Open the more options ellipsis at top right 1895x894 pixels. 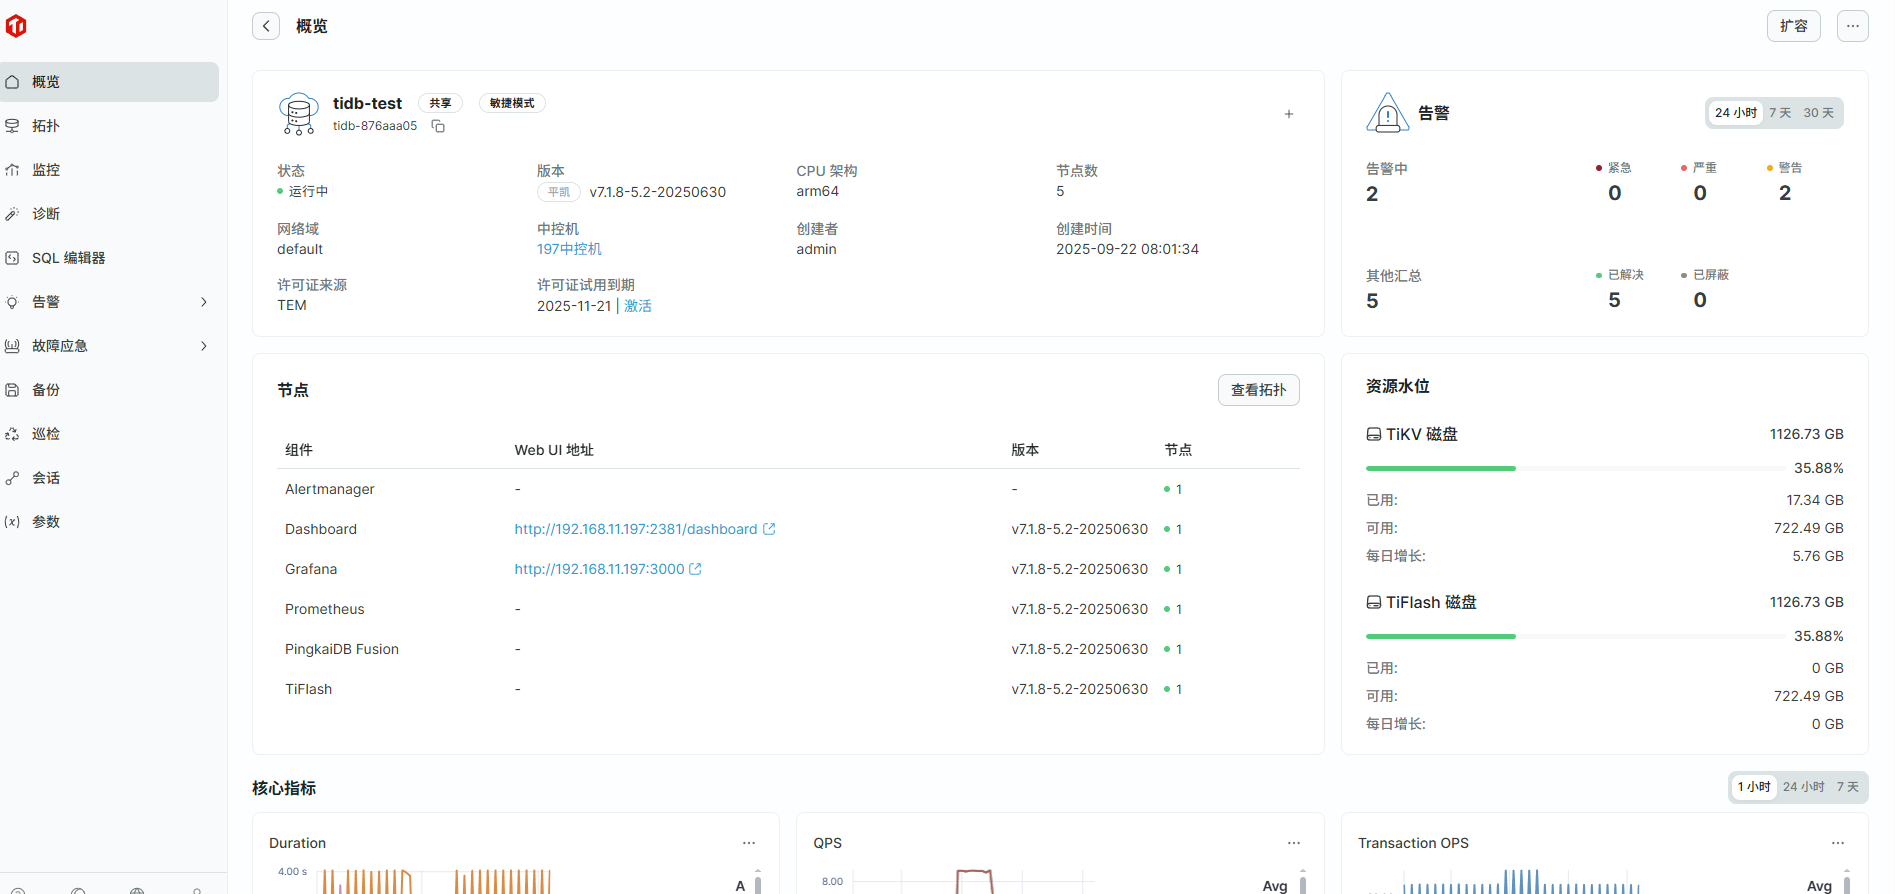coord(1852,26)
